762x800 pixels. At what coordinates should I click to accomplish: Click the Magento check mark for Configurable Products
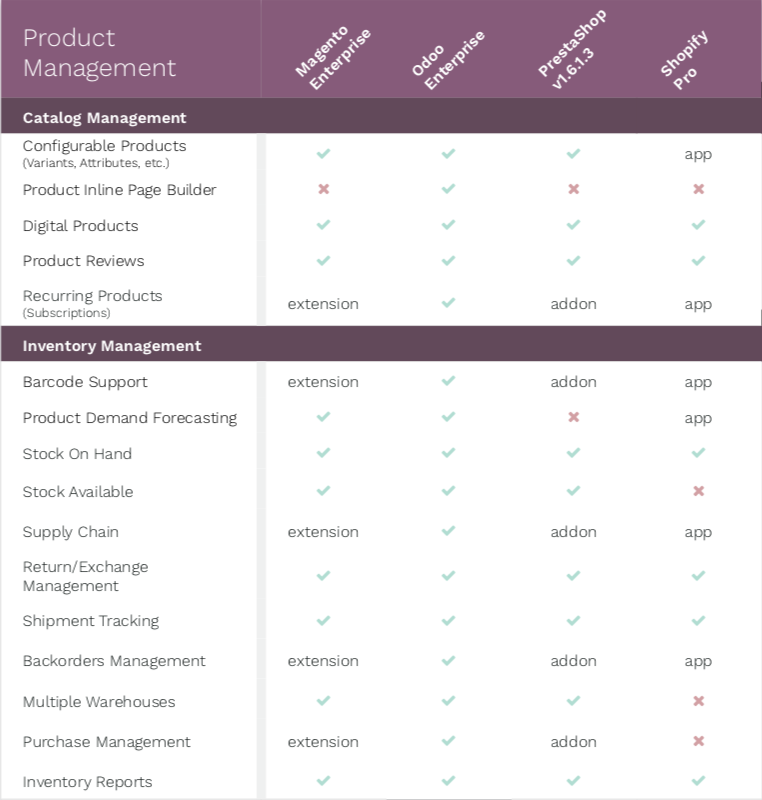point(323,153)
